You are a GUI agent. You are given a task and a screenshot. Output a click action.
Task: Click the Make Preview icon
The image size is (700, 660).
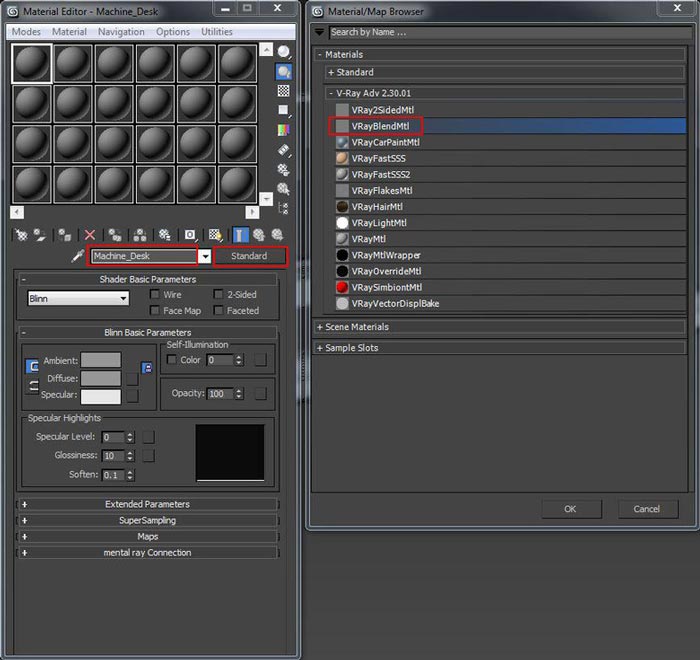pyautogui.click(x=283, y=150)
